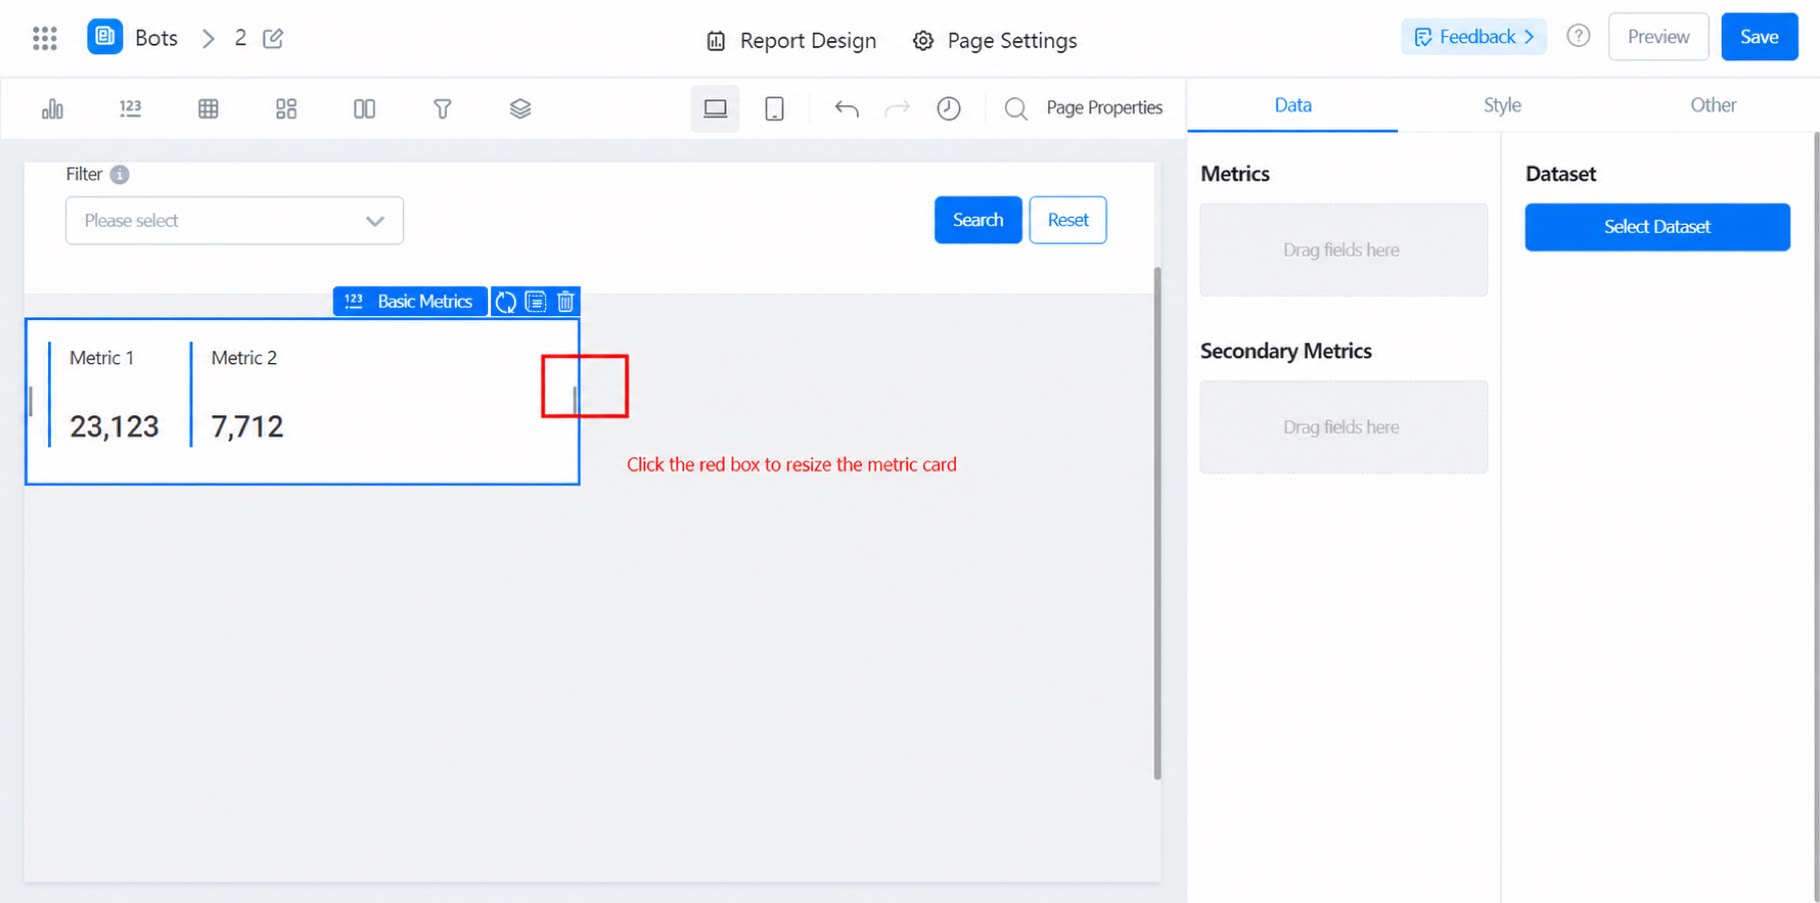Click the Select Dataset button

click(1657, 227)
